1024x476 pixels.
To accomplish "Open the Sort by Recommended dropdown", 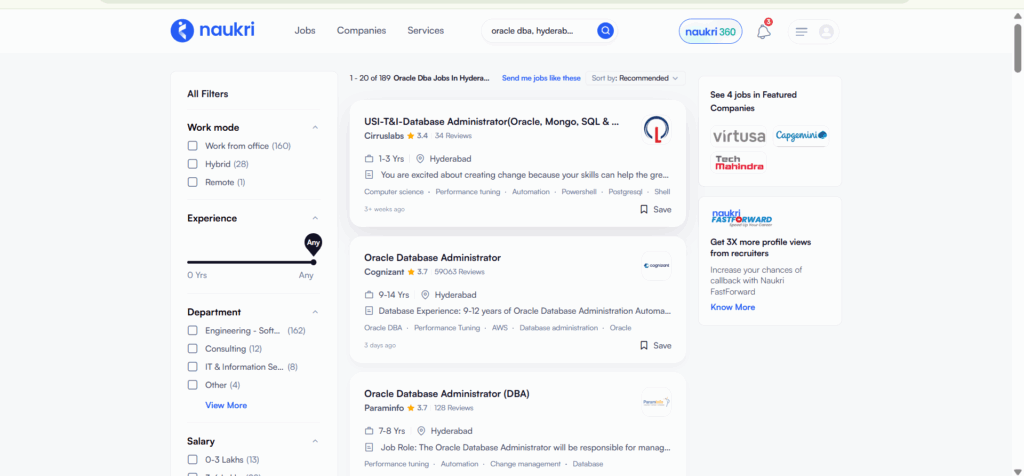I will [635, 78].
